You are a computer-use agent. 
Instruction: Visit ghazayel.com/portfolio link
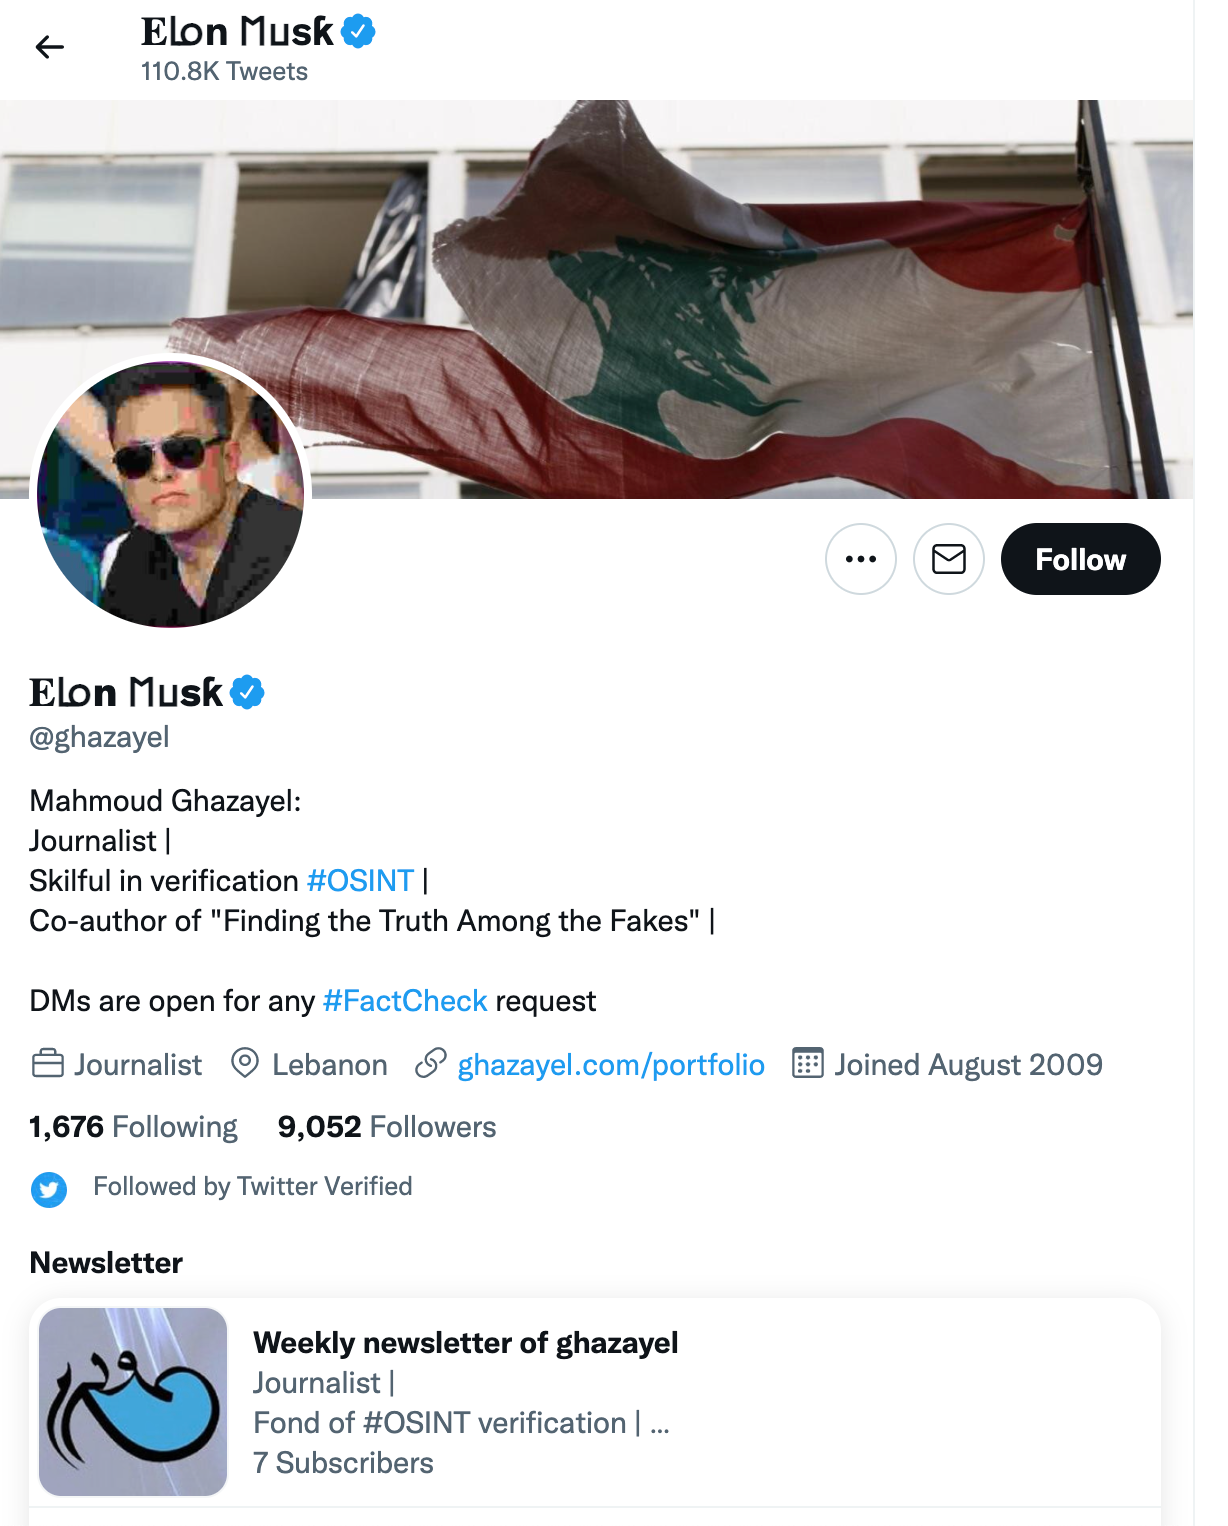(611, 1065)
